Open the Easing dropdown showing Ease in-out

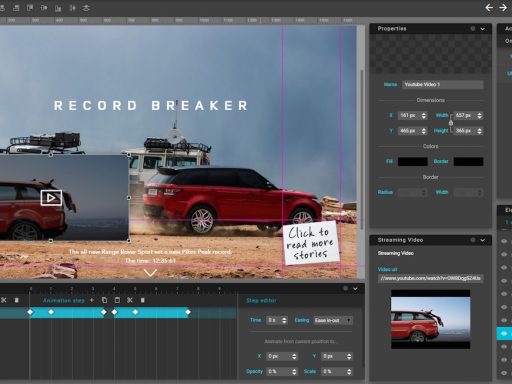click(x=333, y=320)
